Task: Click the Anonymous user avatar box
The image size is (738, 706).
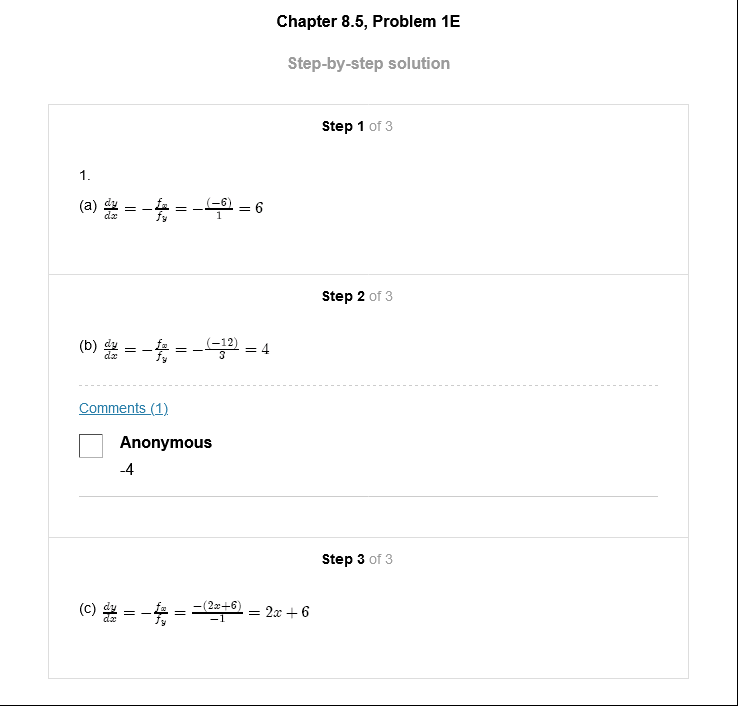Action: coord(91,446)
